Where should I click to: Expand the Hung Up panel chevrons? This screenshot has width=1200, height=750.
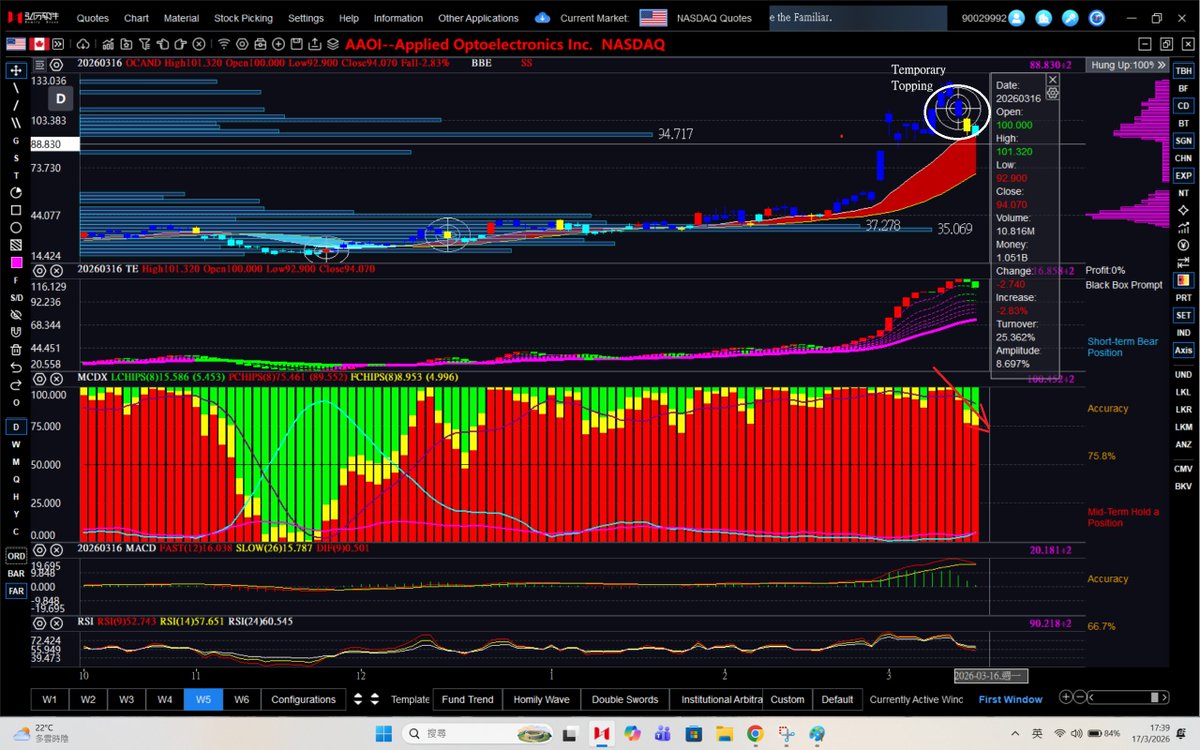pyautogui.click(x=1162, y=65)
